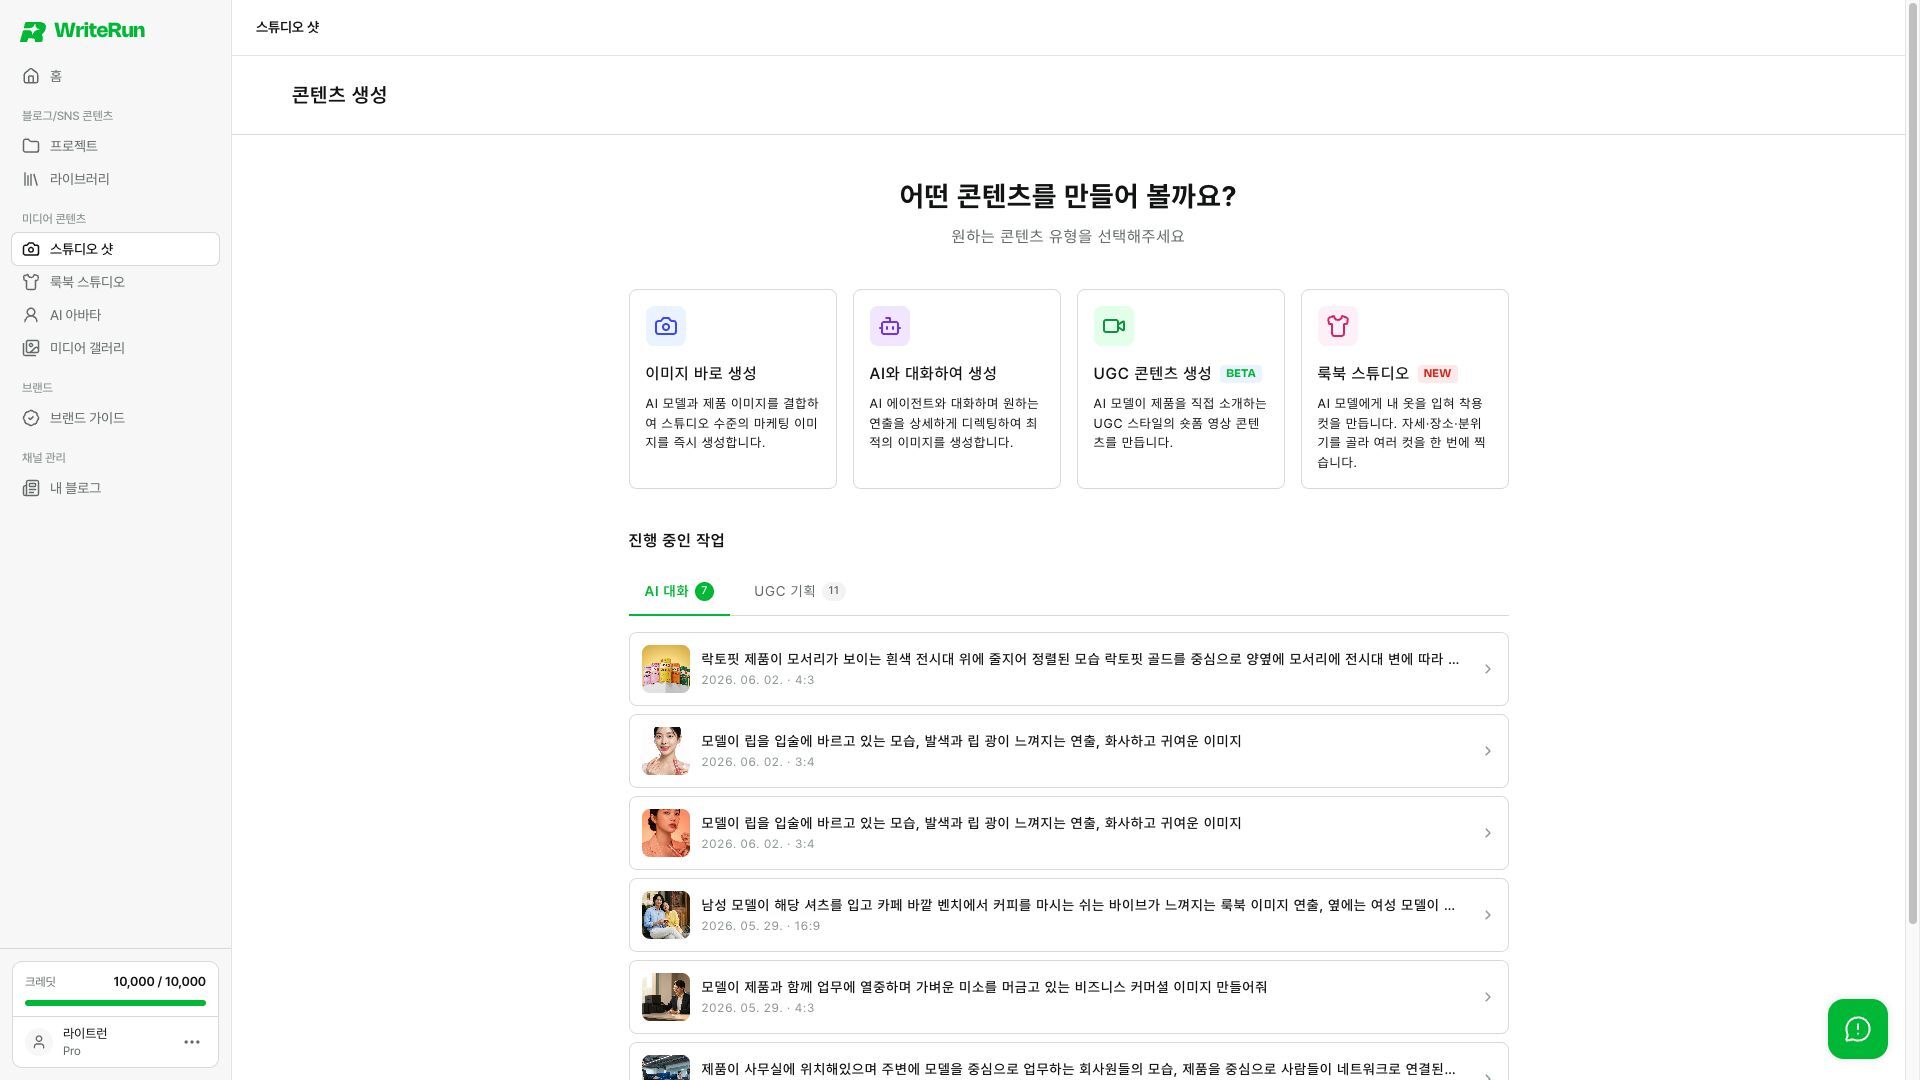Open the 내 블로그 newspaper icon
This screenshot has height=1080, width=1920.
point(31,488)
